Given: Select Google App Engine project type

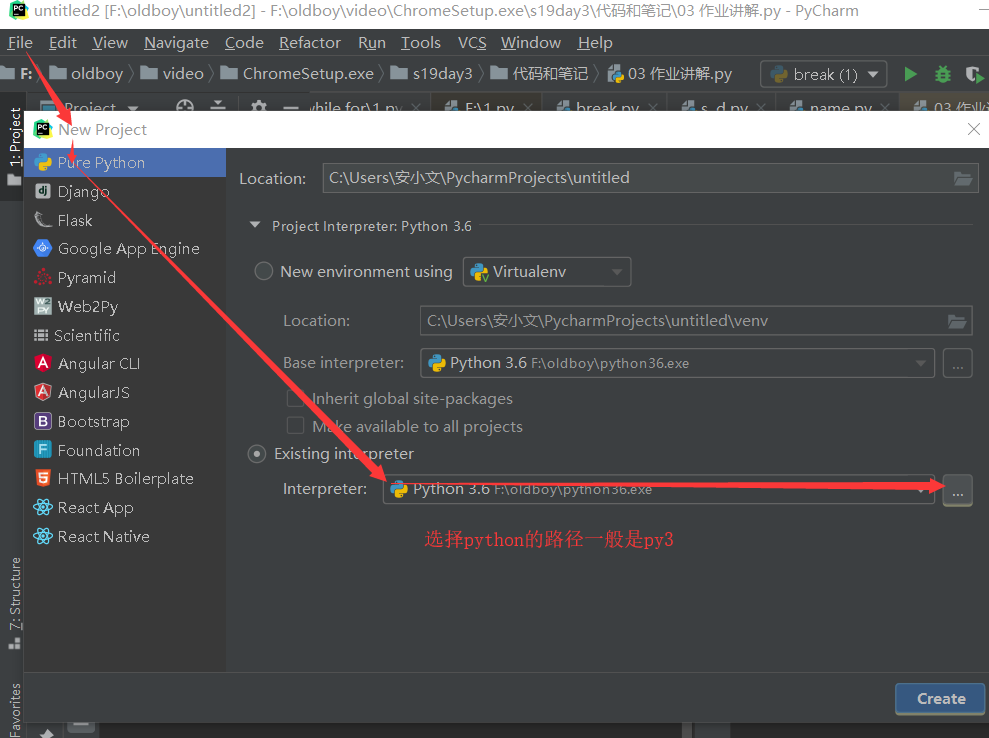Looking at the screenshot, I should click(125, 249).
